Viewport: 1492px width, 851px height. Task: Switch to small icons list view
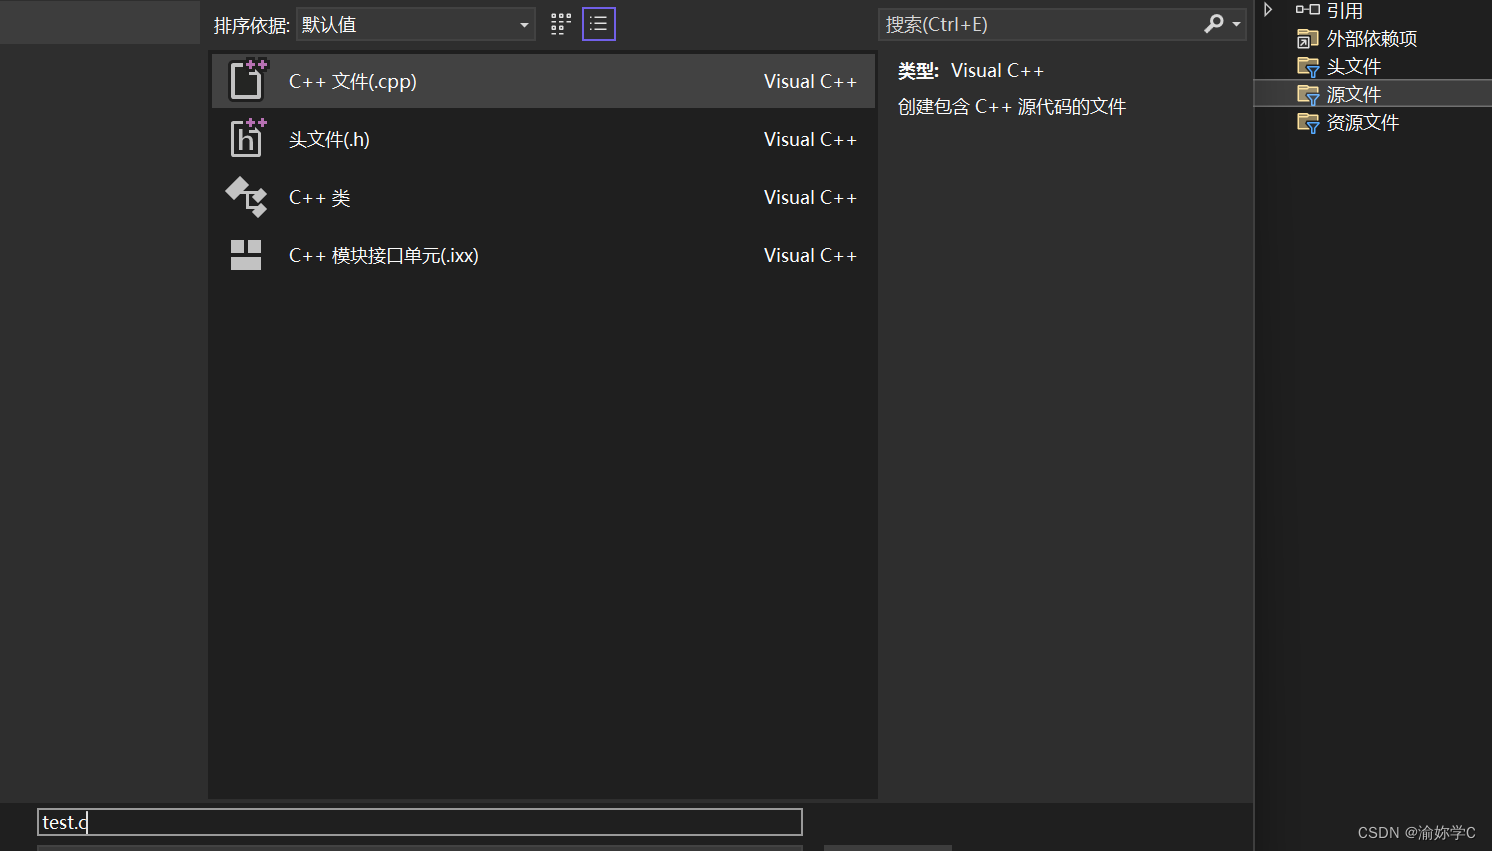click(x=599, y=24)
